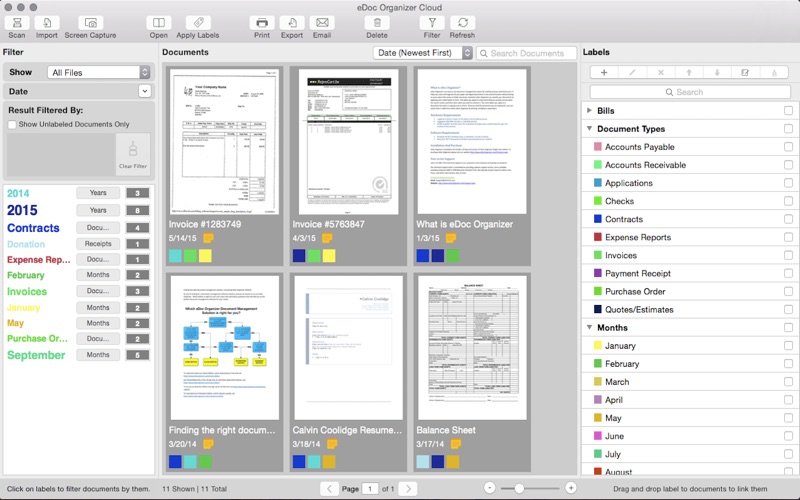Check the January label checkbox
The image size is (800, 500).
point(788,346)
